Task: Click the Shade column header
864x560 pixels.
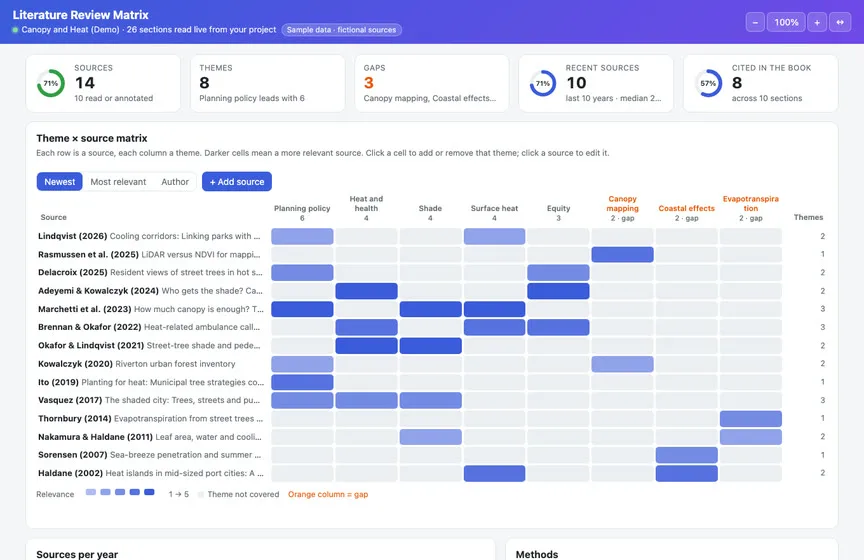Action: [430, 212]
